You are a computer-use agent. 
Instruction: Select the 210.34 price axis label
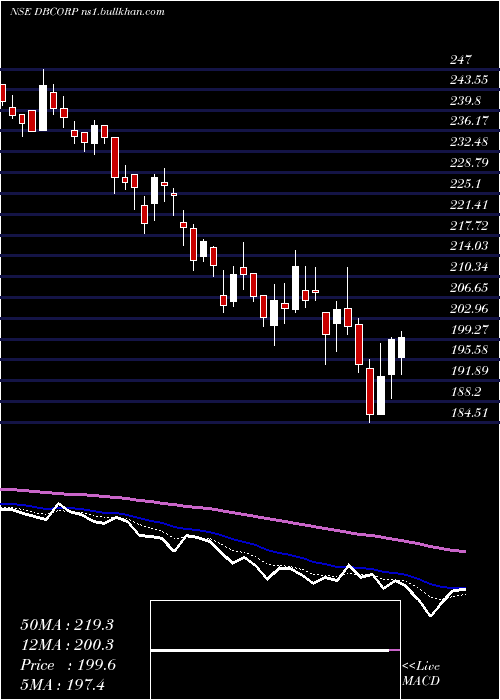point(469,267)
